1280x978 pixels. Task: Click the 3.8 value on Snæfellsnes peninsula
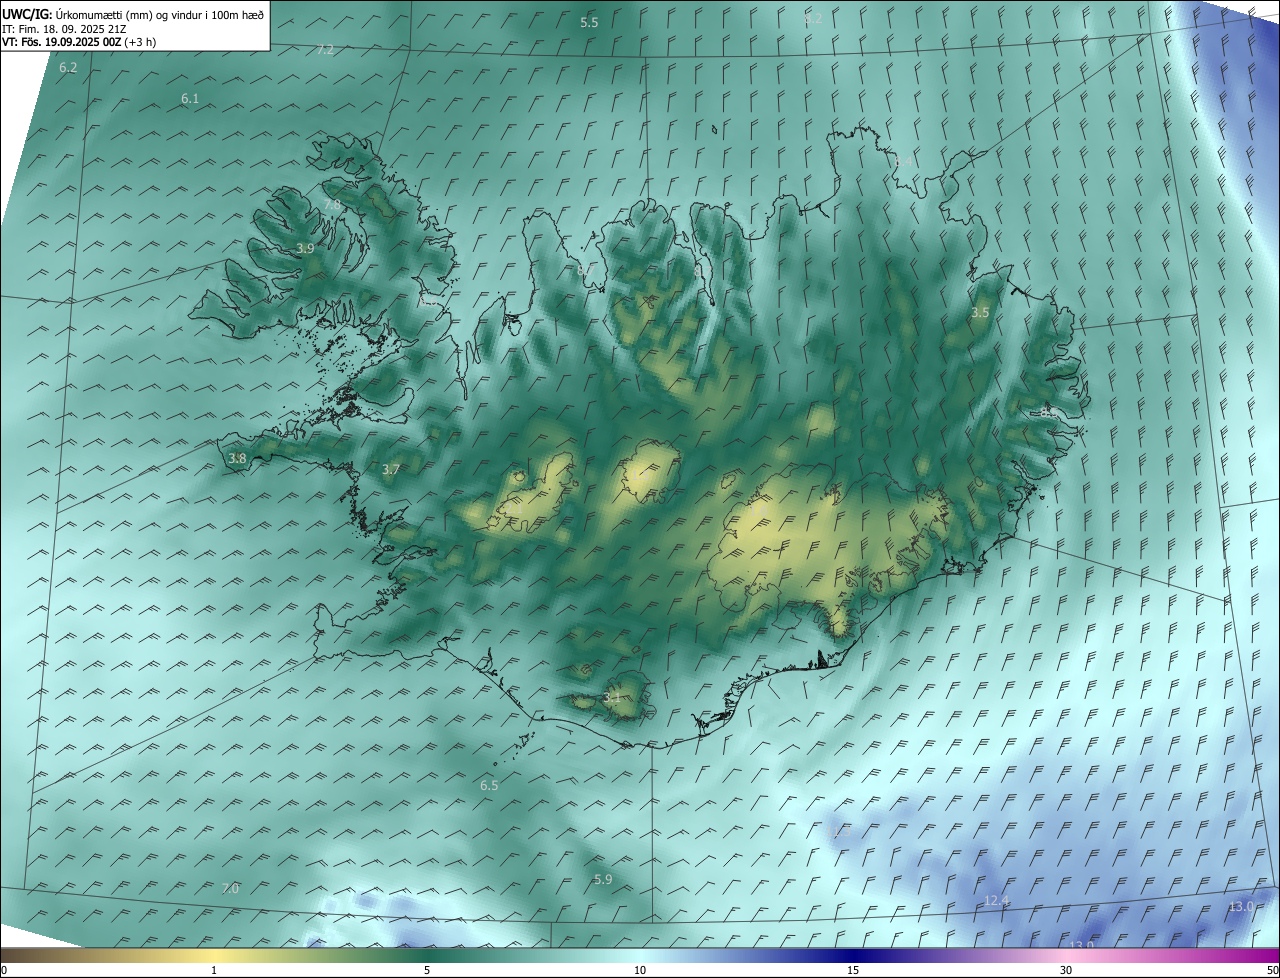pos(237,458)
